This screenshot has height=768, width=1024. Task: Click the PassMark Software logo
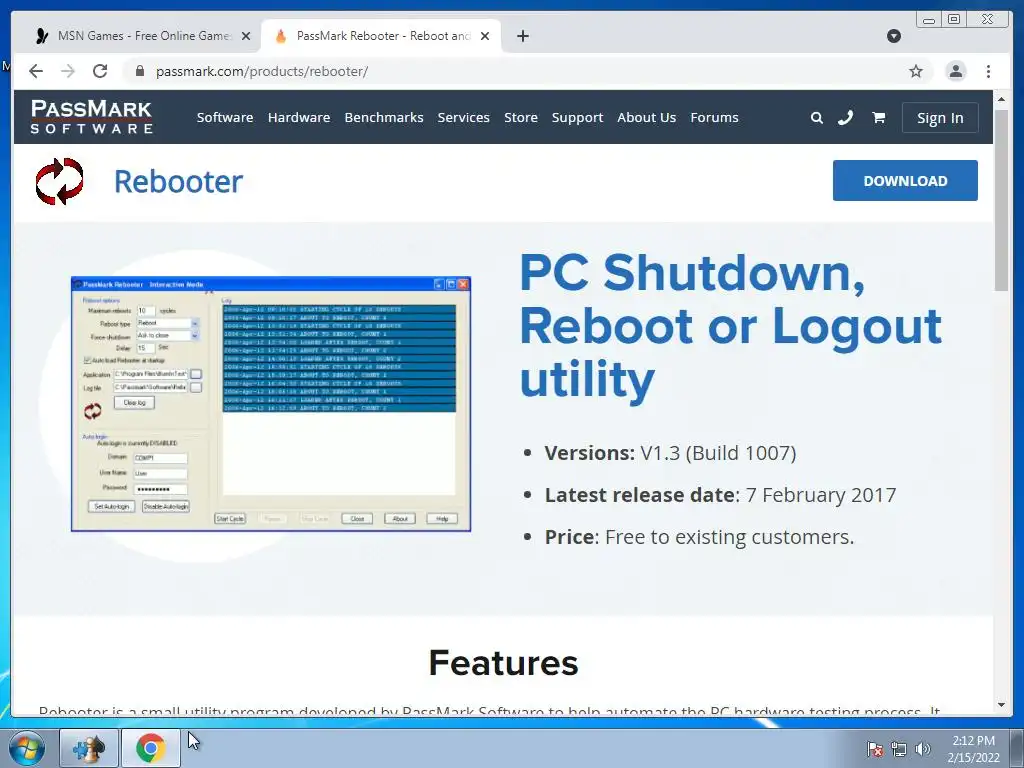point(91,117)
